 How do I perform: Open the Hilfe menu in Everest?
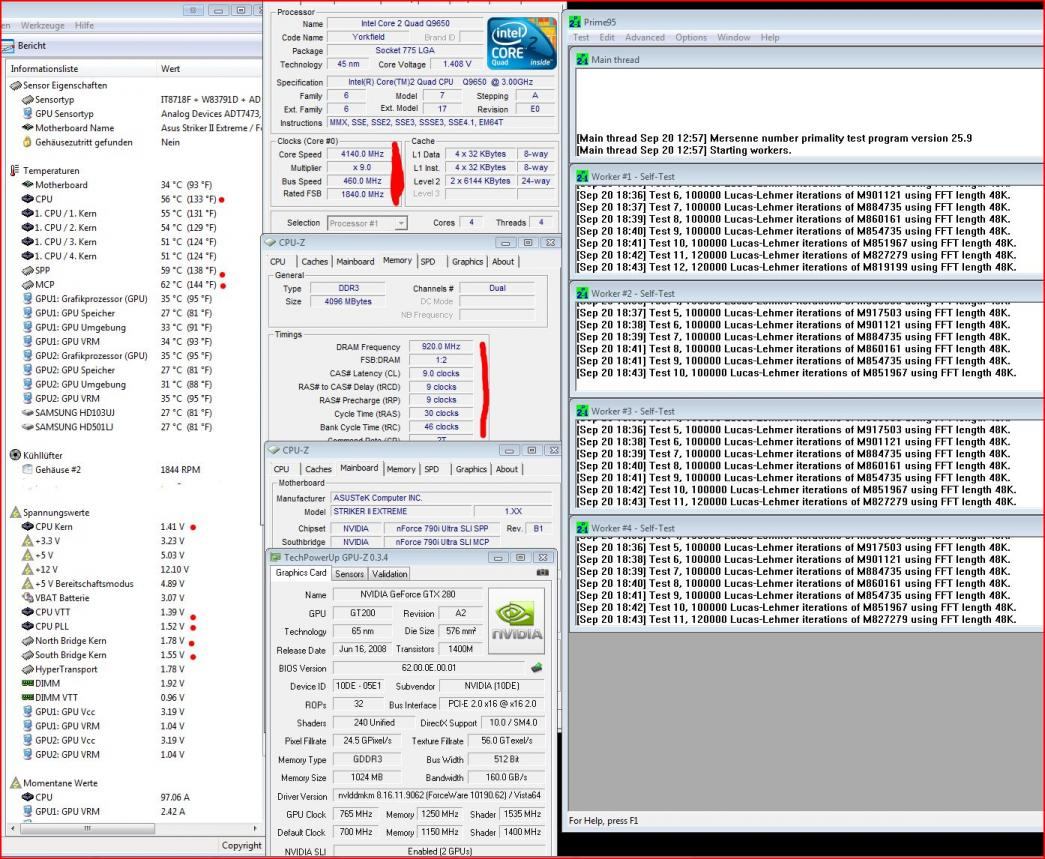point(85,25)
